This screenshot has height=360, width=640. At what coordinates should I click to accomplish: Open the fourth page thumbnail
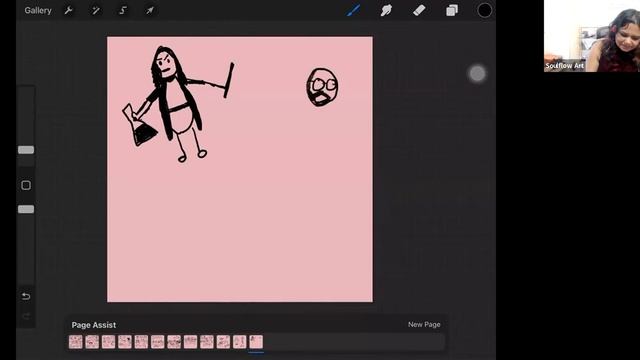point(125,342)
